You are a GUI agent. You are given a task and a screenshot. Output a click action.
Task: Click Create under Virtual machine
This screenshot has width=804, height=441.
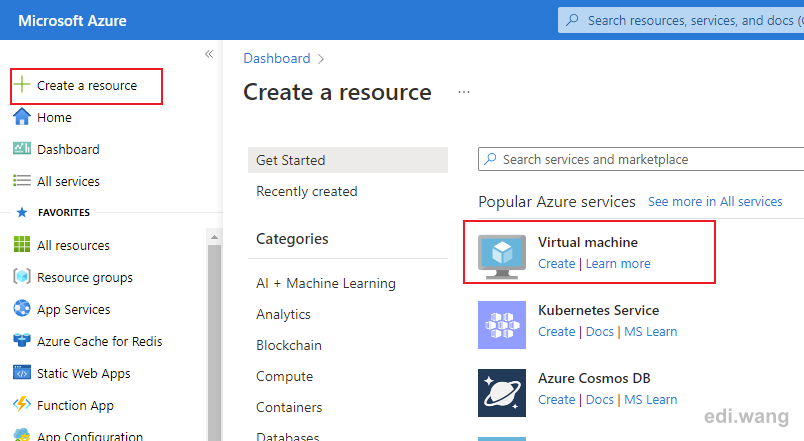coord(556,264)
